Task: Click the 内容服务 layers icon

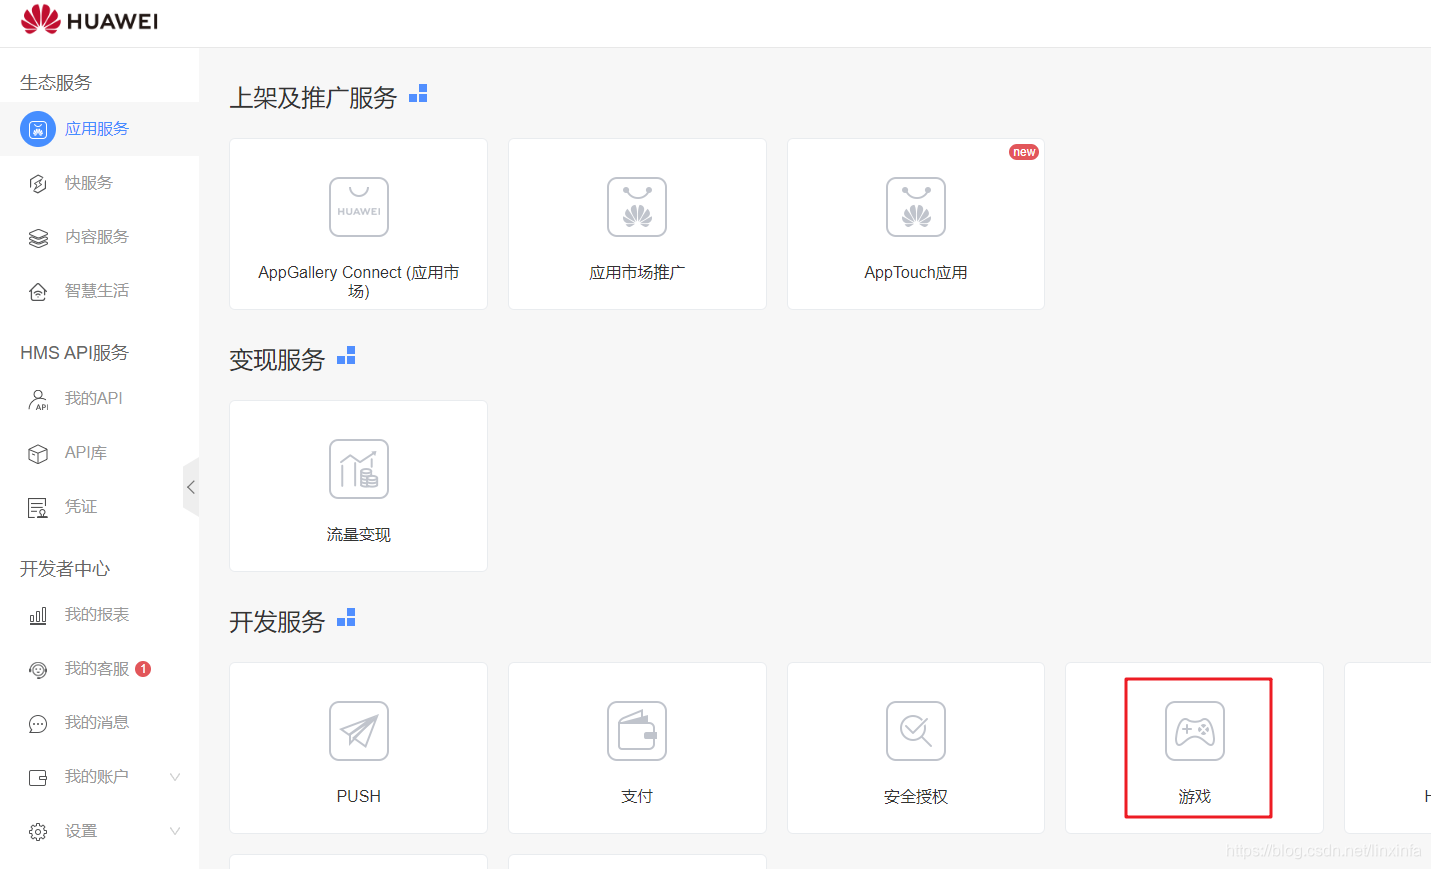Action: click(38, 238)
